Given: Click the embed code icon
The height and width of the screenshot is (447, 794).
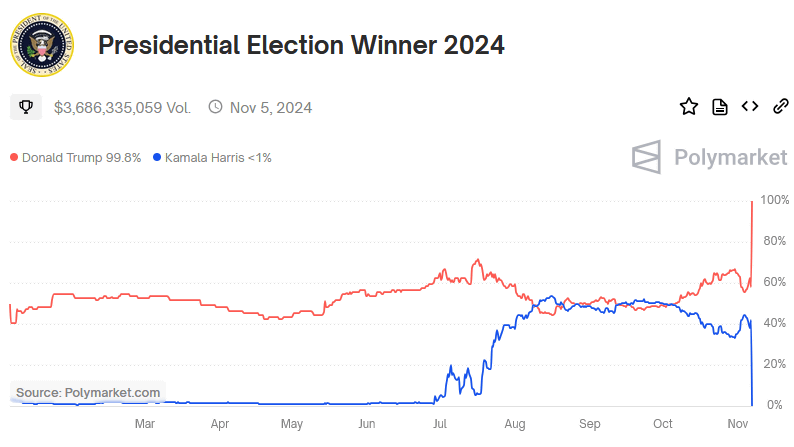Looking at the screenshot, I should (x=750, y=107).
